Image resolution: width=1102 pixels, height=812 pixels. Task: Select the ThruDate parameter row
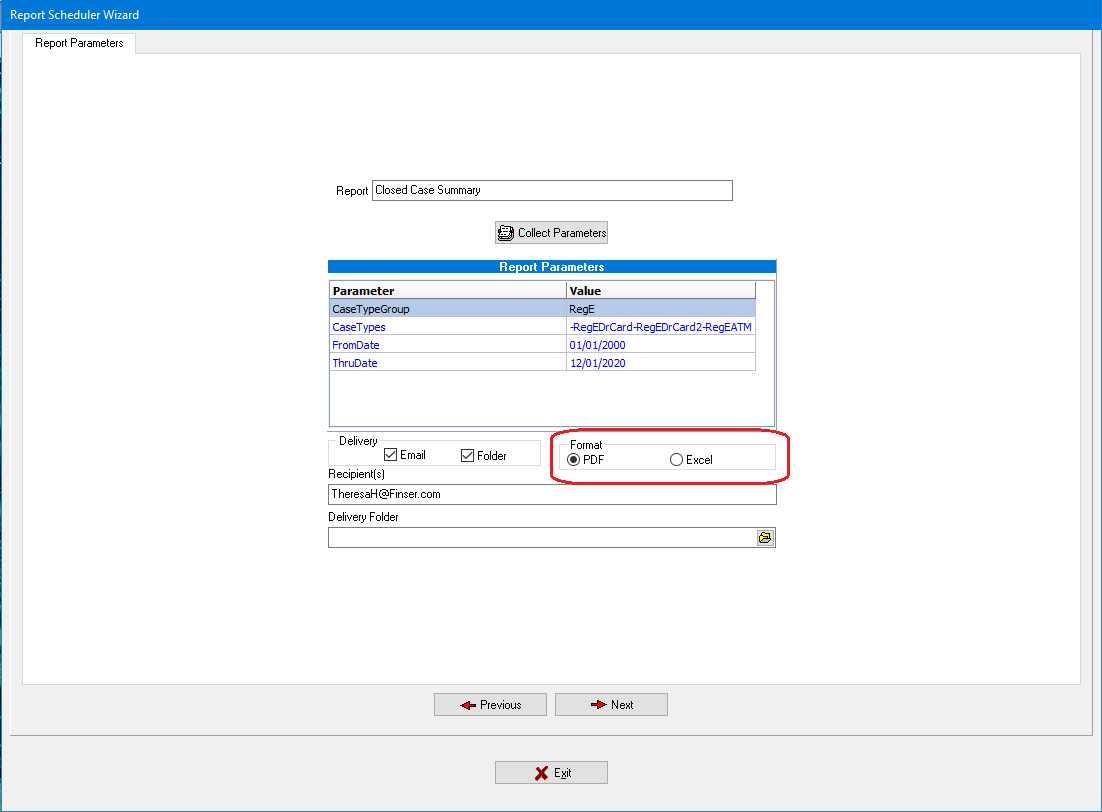pyautogui.click(x=447, y=363)
